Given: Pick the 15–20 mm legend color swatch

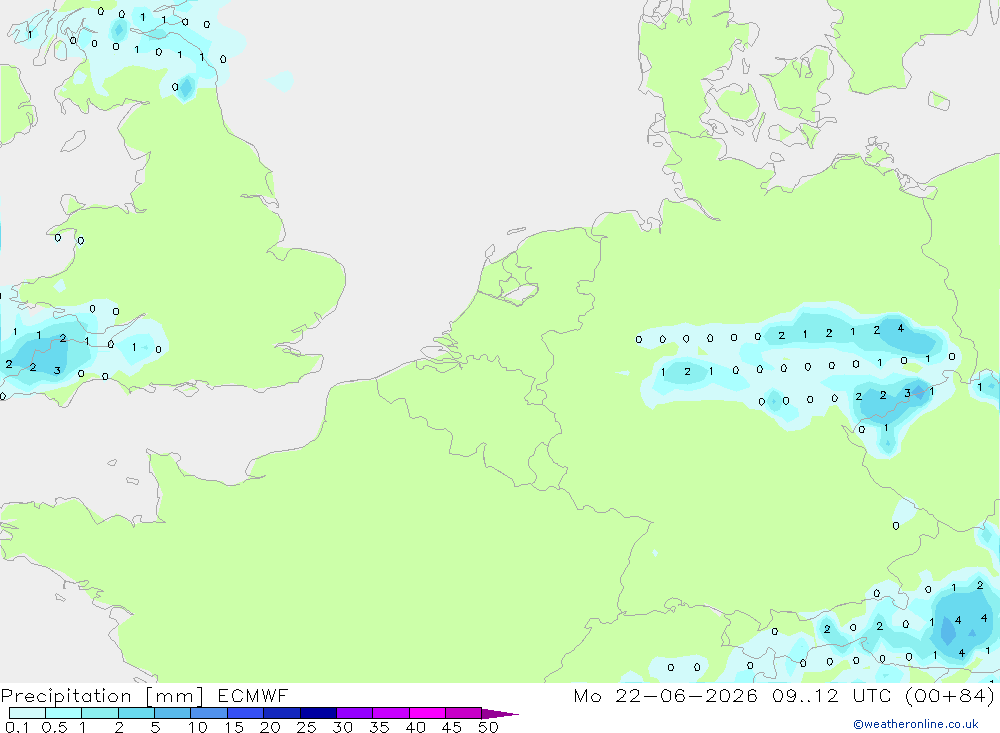Looking at the screenshot, I should point(246,713).
